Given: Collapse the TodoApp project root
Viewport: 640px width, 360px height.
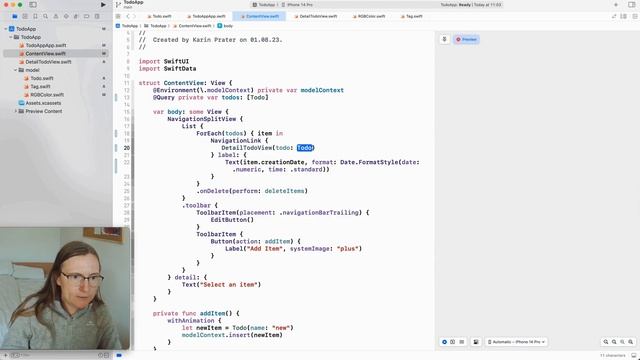Looking at the screenshot, I should 6,29.
